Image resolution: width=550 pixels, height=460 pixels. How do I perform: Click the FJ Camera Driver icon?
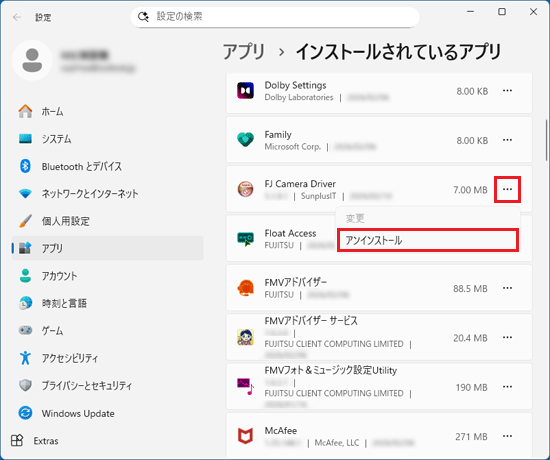point(245,189)
